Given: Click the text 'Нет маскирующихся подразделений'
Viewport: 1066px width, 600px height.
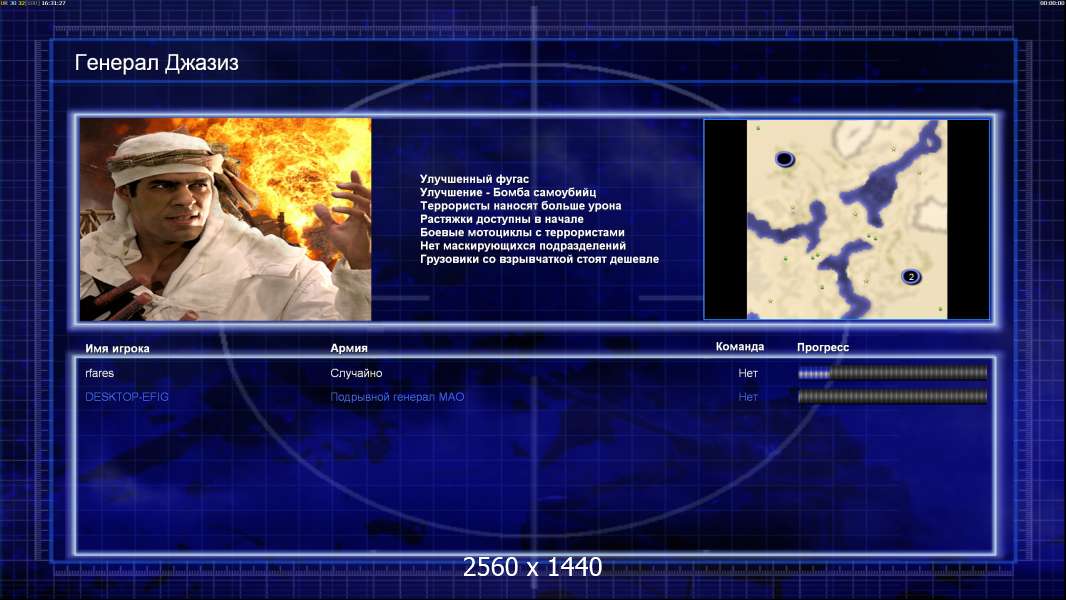Looking at the screenshot, I should tap(522, 245).
